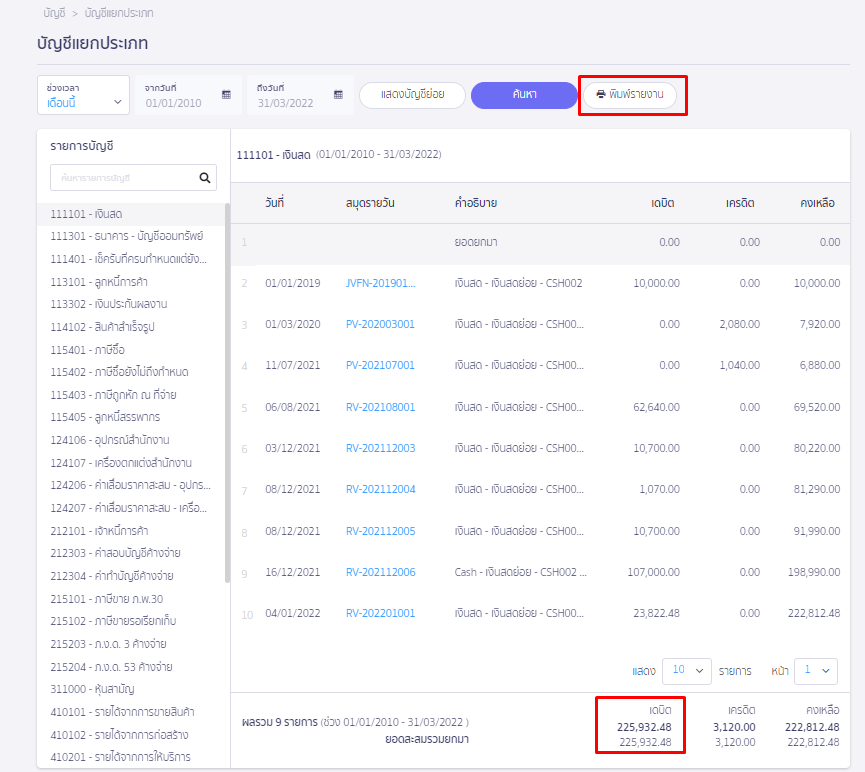Viewport: 865px width, 772px height.
Task: Open the หน้า page number dropdown
Action: (816, 671)
